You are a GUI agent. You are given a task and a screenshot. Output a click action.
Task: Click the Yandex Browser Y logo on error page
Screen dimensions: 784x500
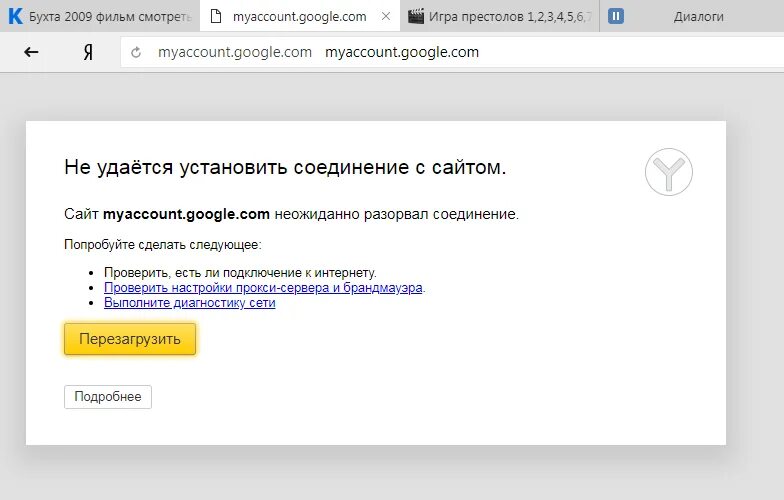pos(668,172)
